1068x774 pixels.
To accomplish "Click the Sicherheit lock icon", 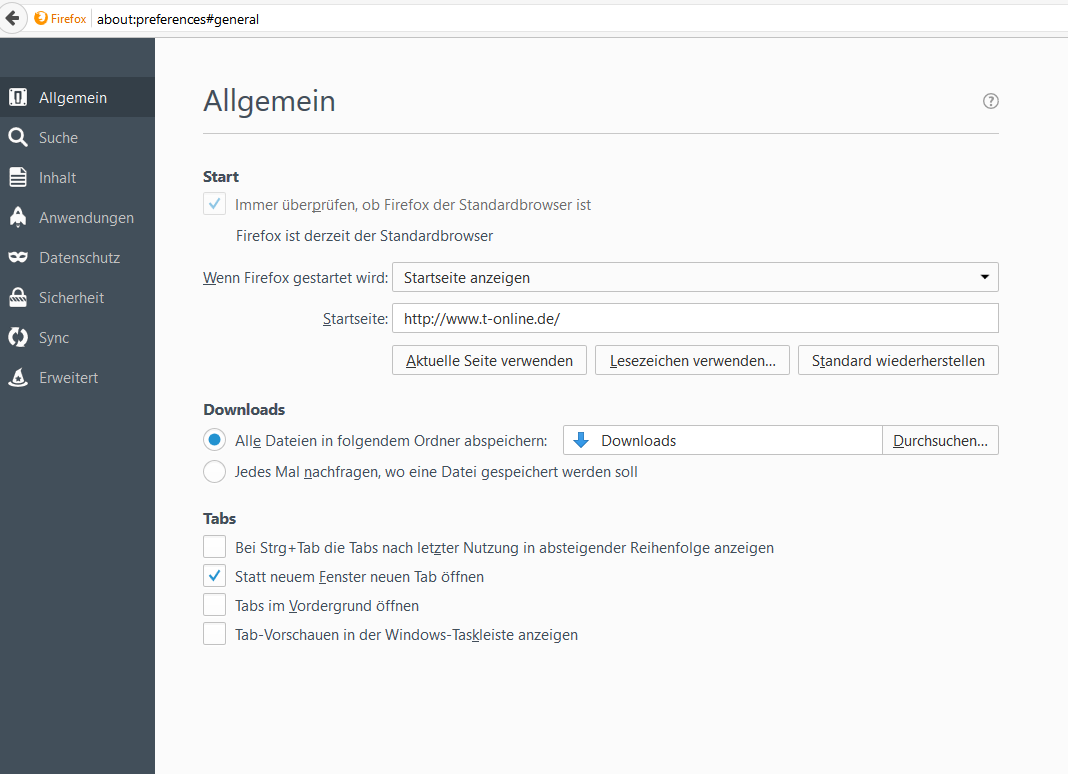I will click(x=18, y=298).
